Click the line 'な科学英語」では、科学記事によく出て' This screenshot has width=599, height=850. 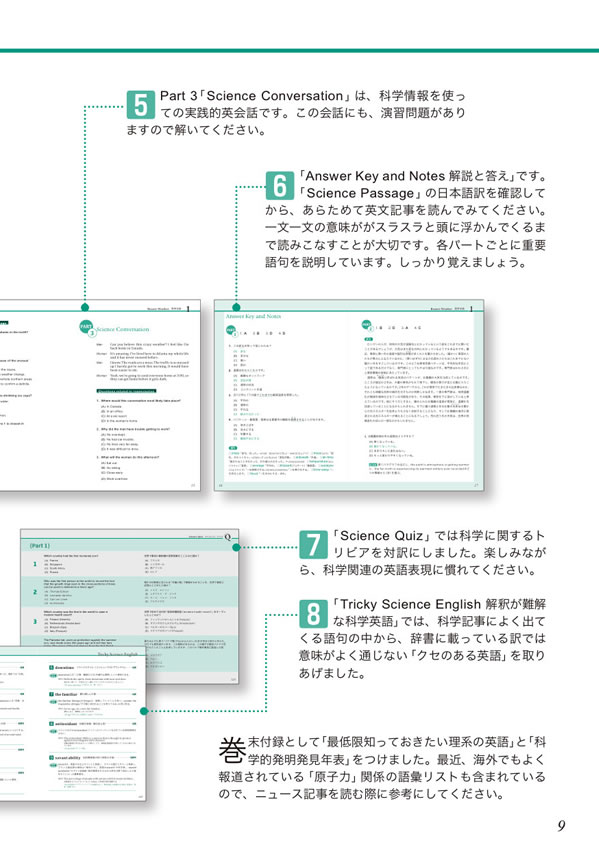tap(439, 621)
